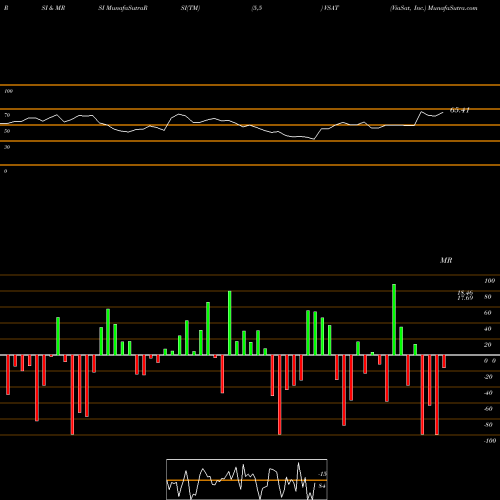
Task: Click the 'SI(TM)' header label
Action: tap(190, 8)
